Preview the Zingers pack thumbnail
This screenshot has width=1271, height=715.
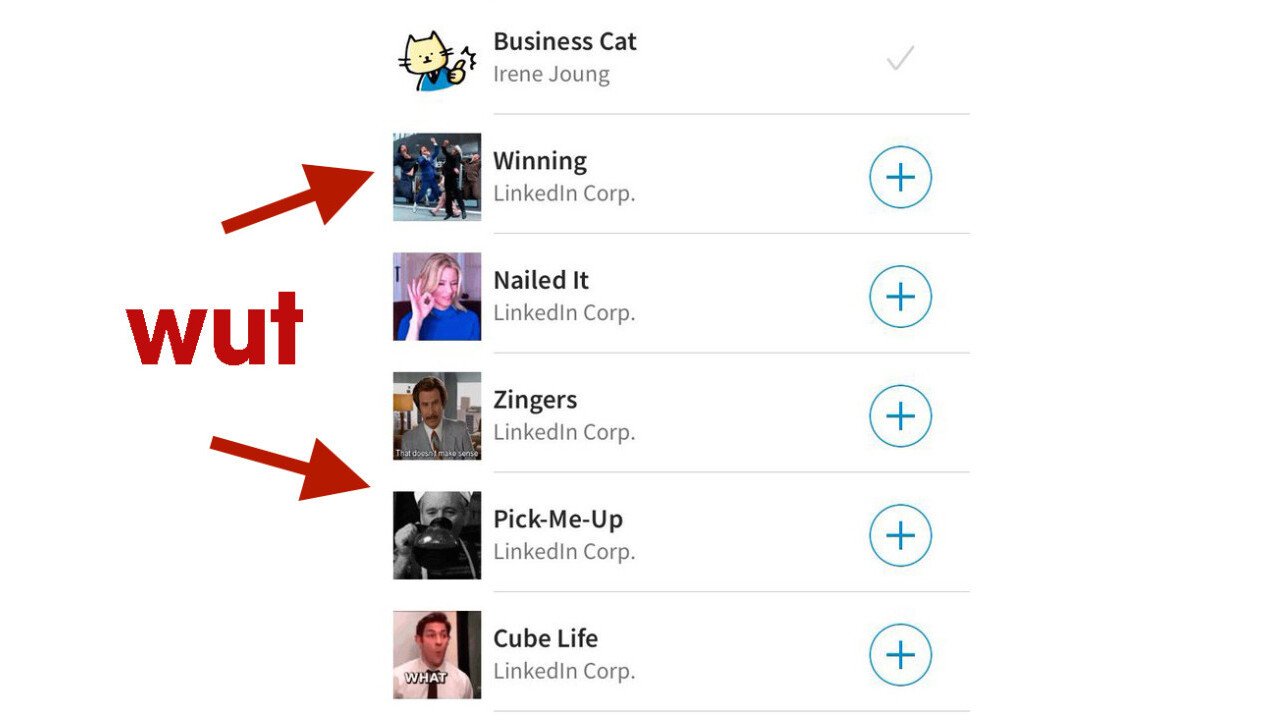(x=437, y=416)
